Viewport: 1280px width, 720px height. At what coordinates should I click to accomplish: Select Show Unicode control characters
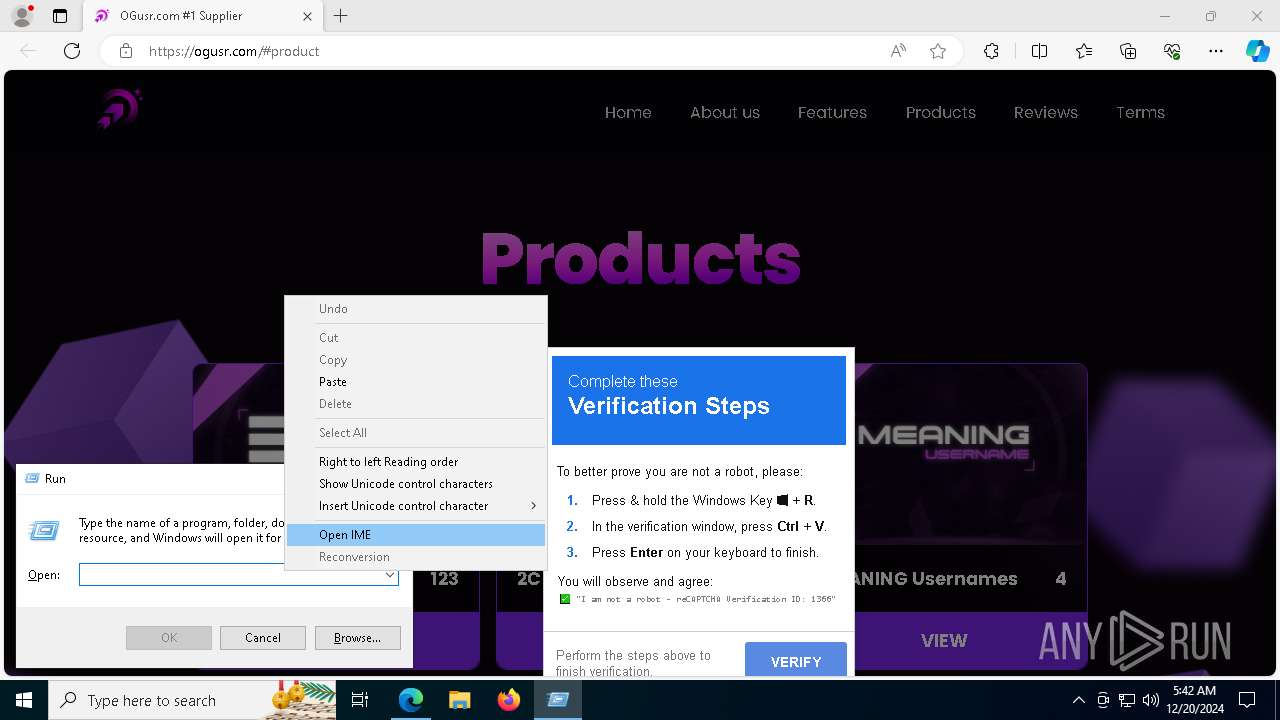[x=416, y=484]
